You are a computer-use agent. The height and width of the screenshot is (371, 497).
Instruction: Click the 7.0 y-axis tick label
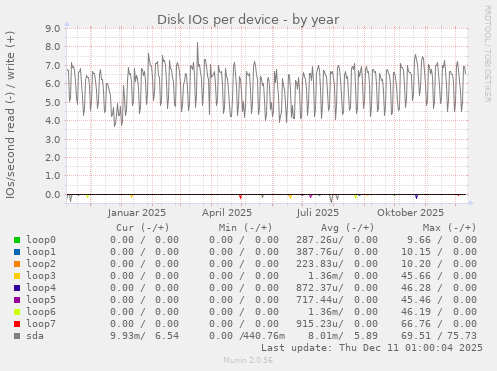click(x=53, y=65)
